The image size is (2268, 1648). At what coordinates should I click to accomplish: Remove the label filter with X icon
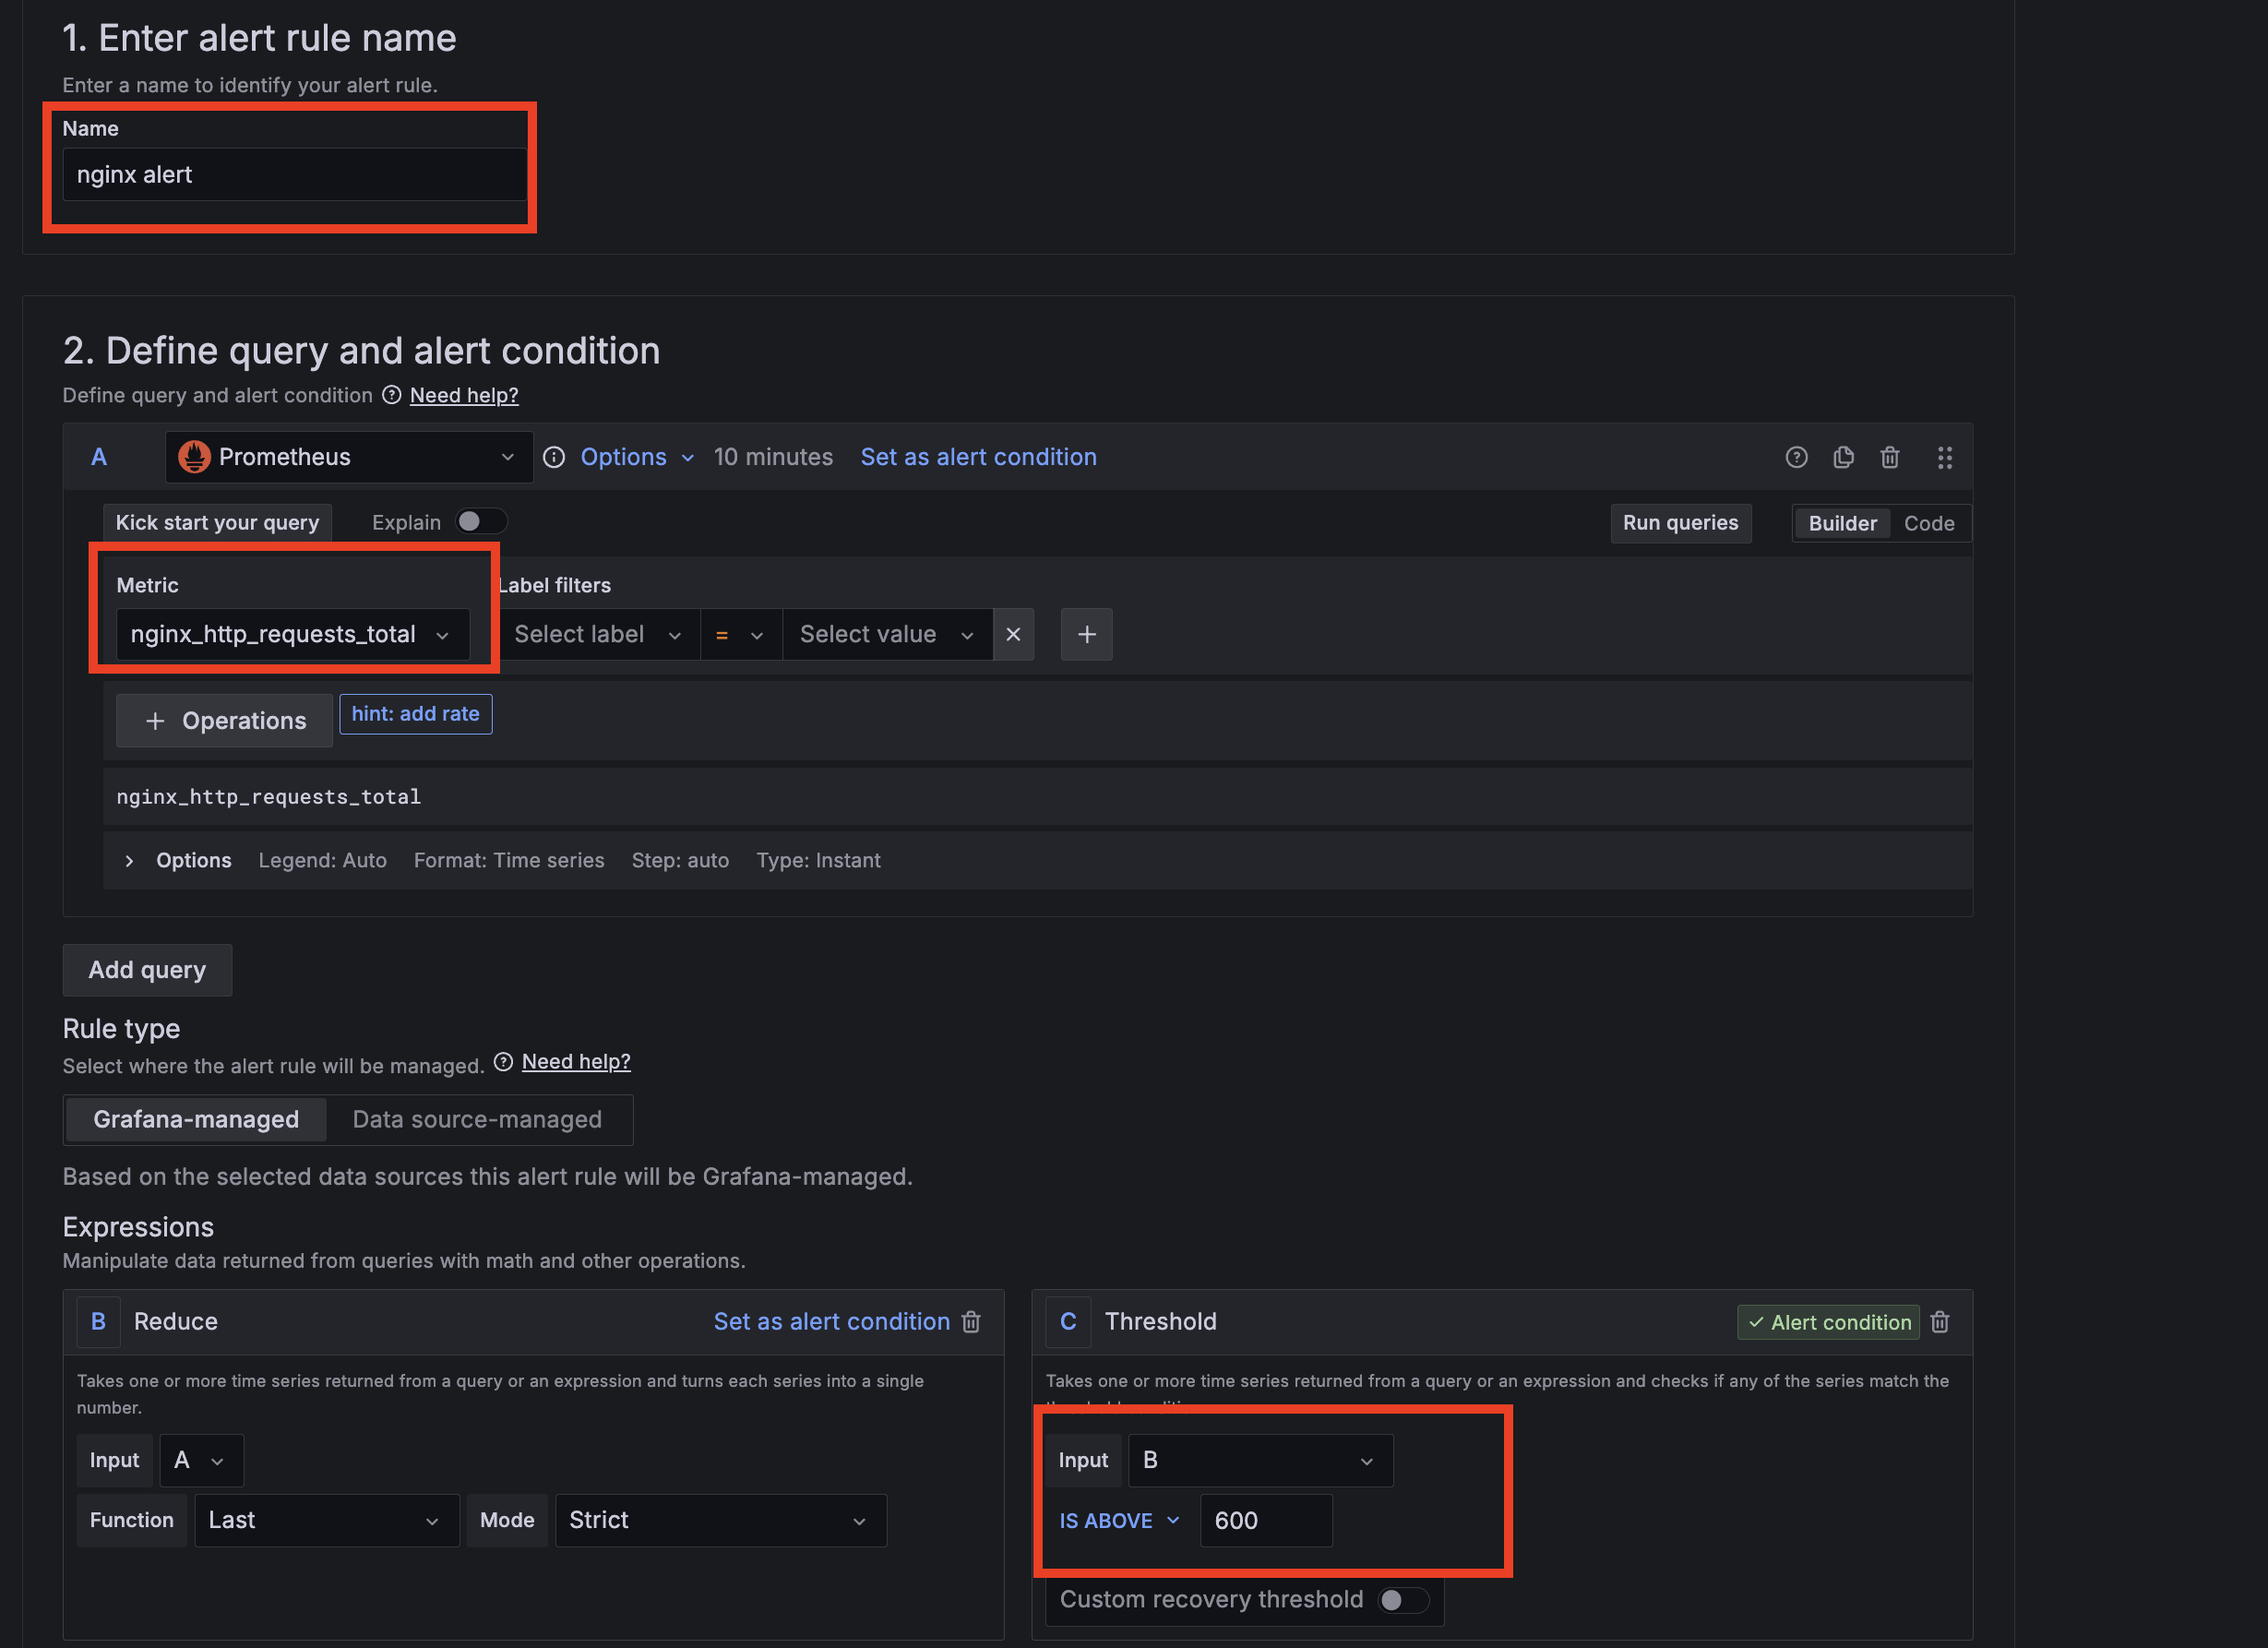pyautogui.click(x=1013, y=634)
